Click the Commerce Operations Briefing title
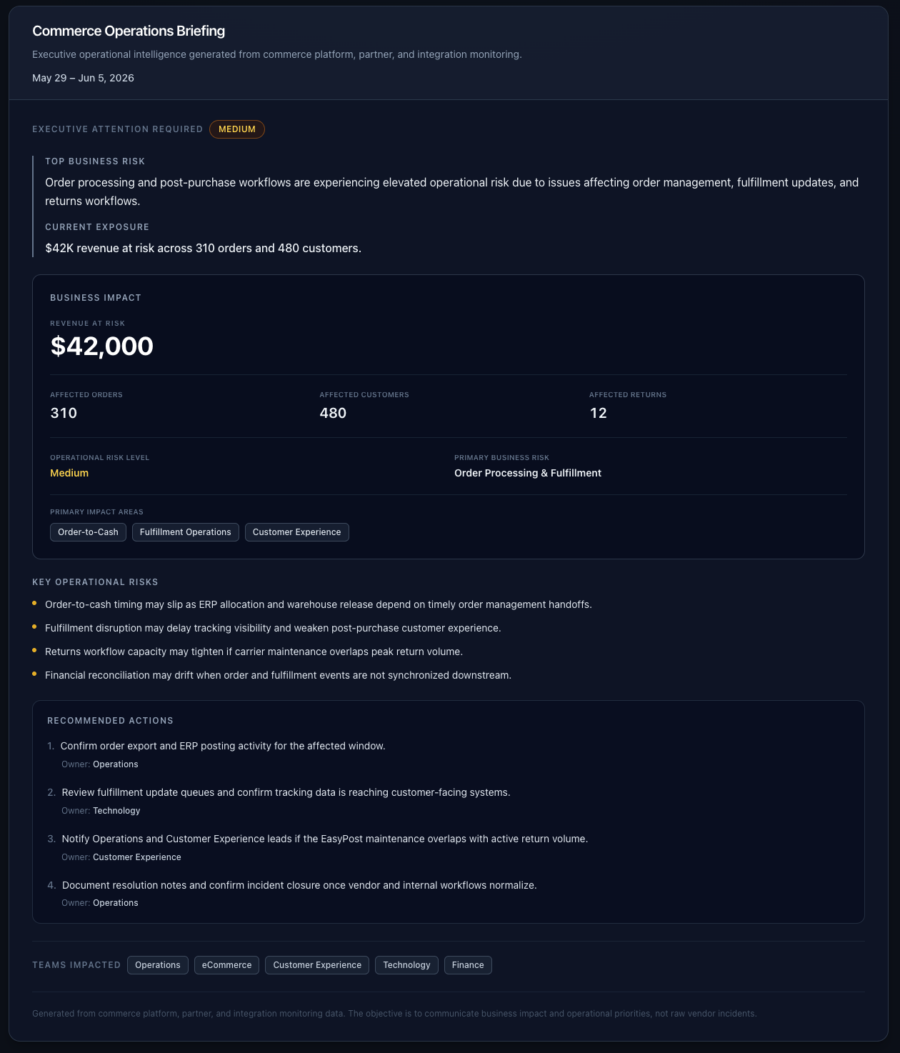The height and width of the screenshot is (1053, 900). point(129,31)
